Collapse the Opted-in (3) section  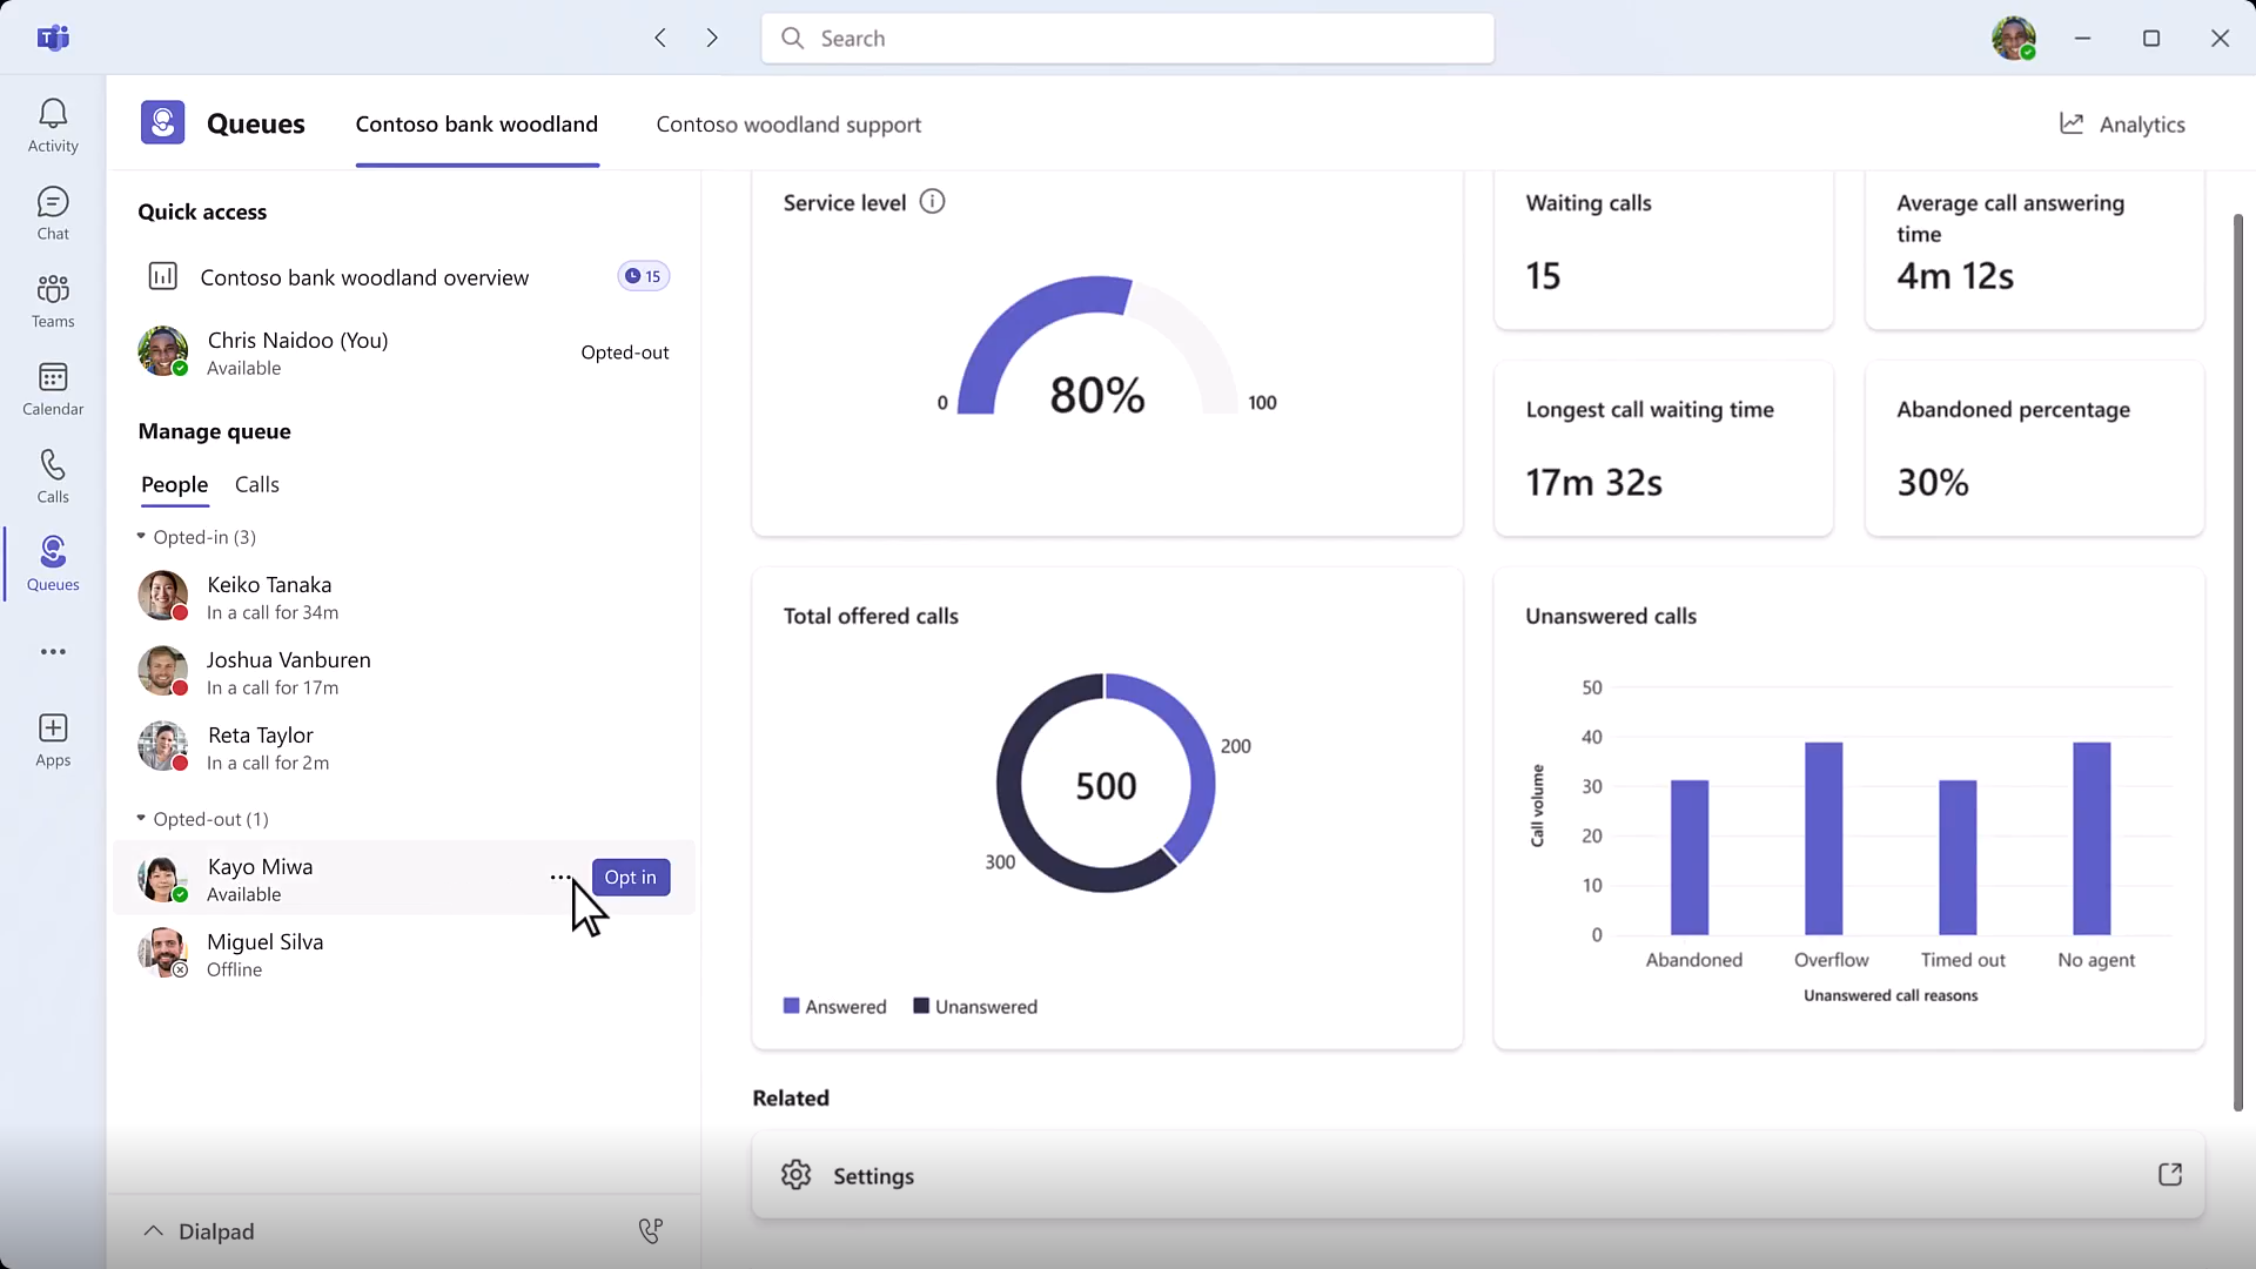[x=142, y=537]
